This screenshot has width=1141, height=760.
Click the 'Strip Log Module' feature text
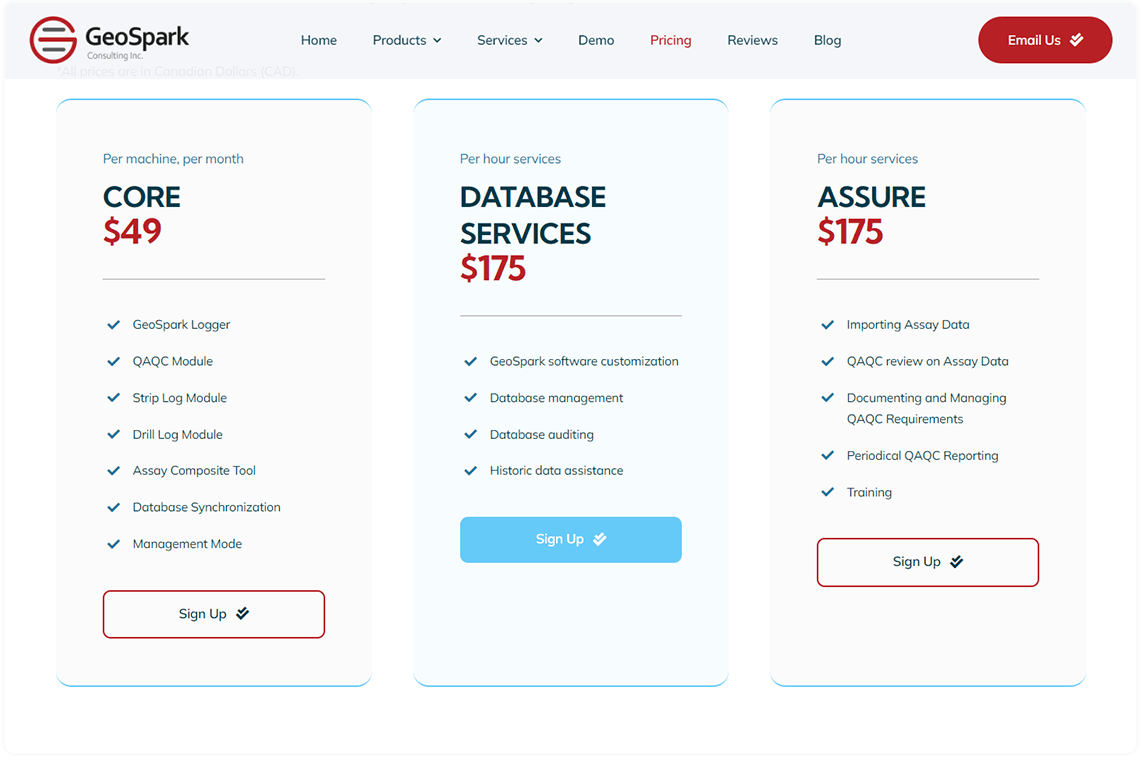coord(180,397)
